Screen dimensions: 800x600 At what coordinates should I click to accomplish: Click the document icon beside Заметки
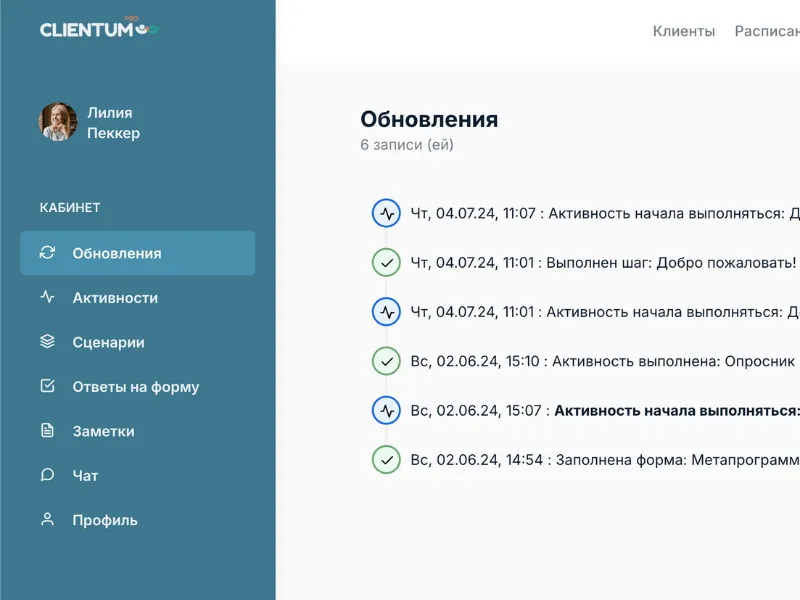click(47, 431)
